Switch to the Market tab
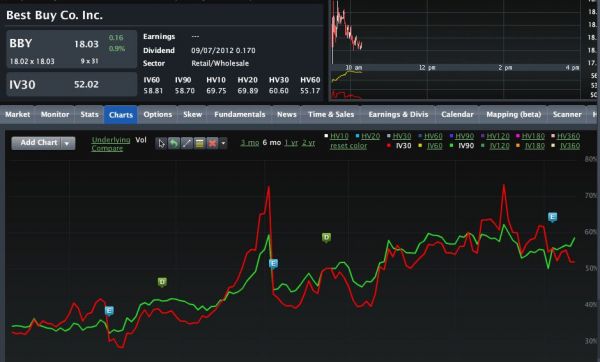Image resolution: width=600 pixels, height=362 pixels. pyautogui.click(x=17, y=114)
